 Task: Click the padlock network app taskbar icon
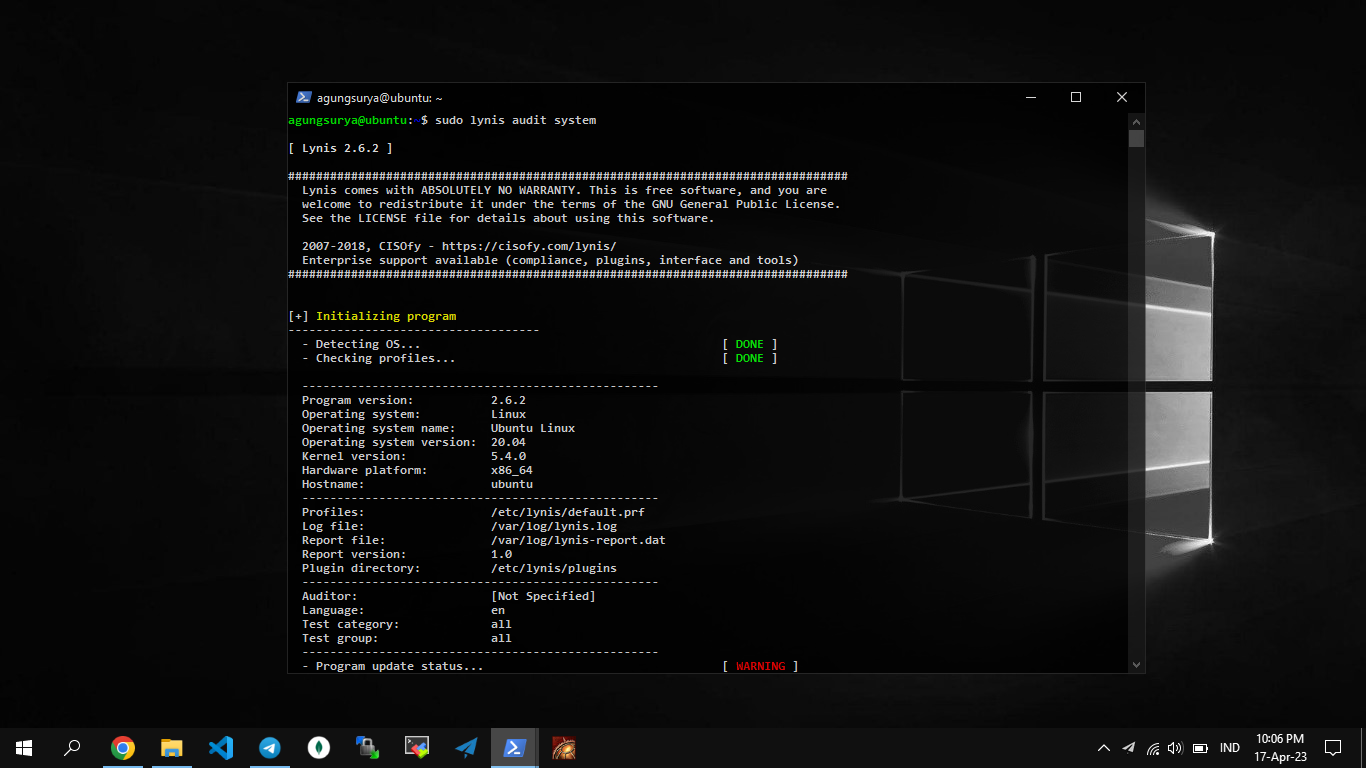[x=367, y=747]
